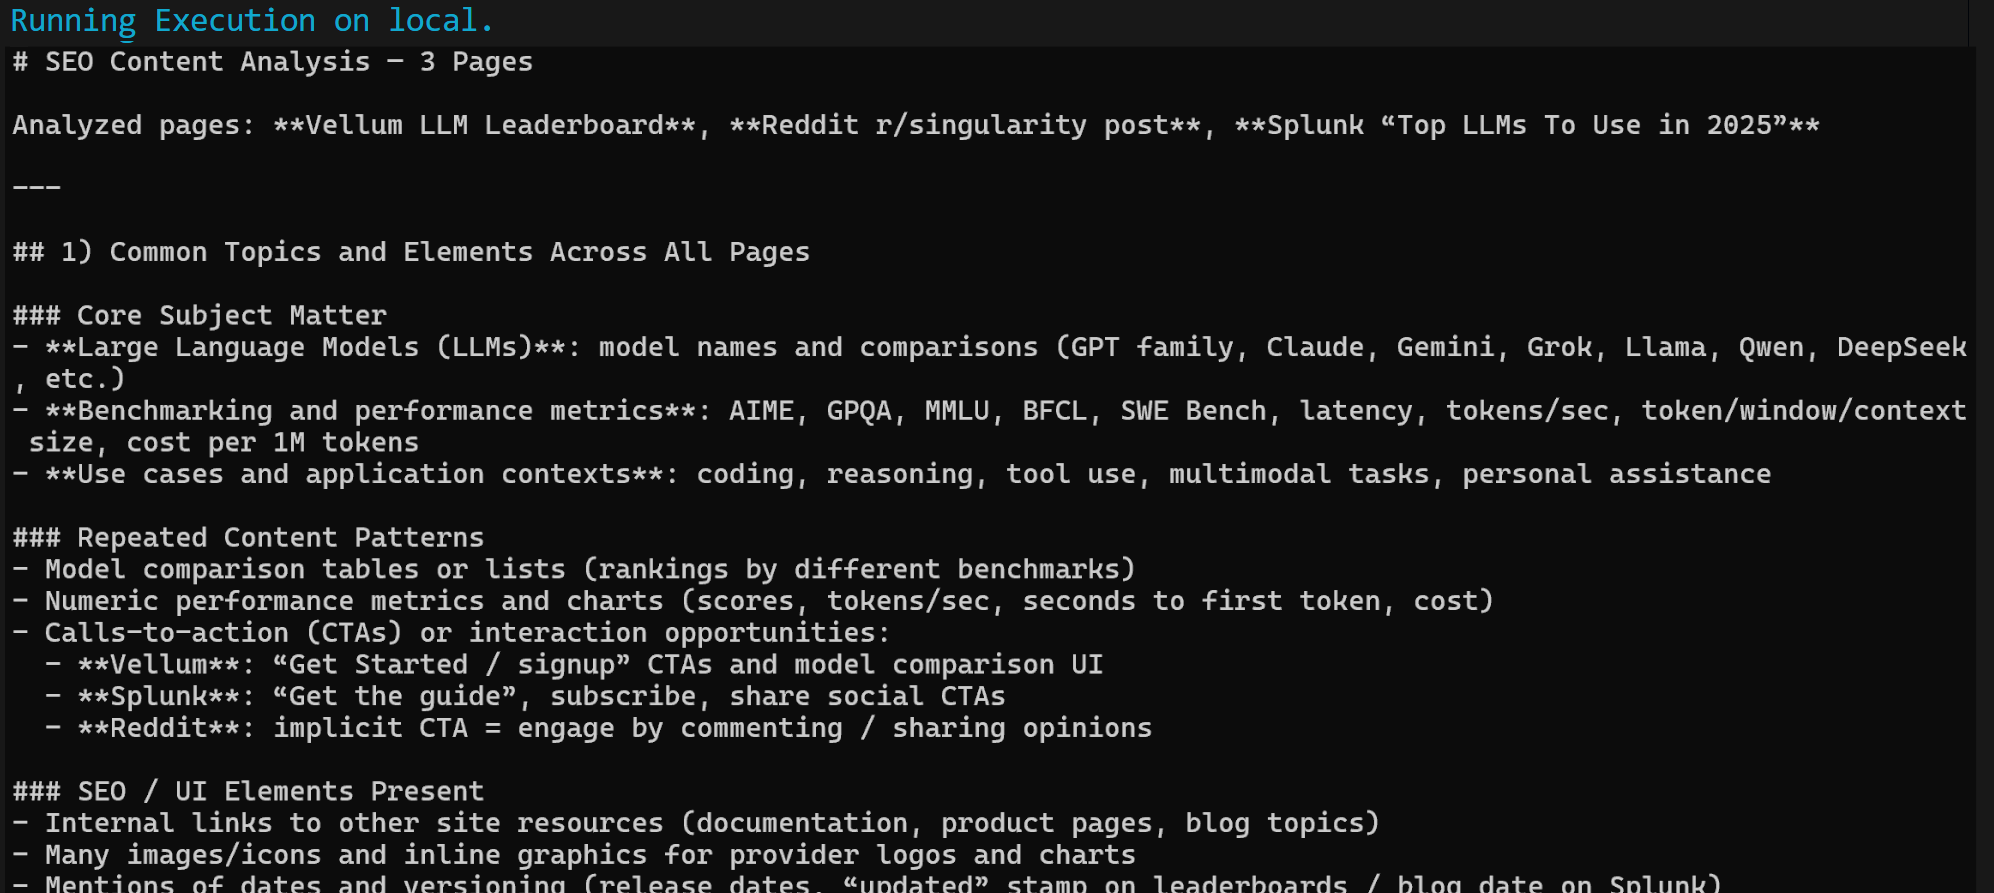1994x893 pixels.
Task: Click the '### Core Subject Matter' heading
Action: (200, 316)
